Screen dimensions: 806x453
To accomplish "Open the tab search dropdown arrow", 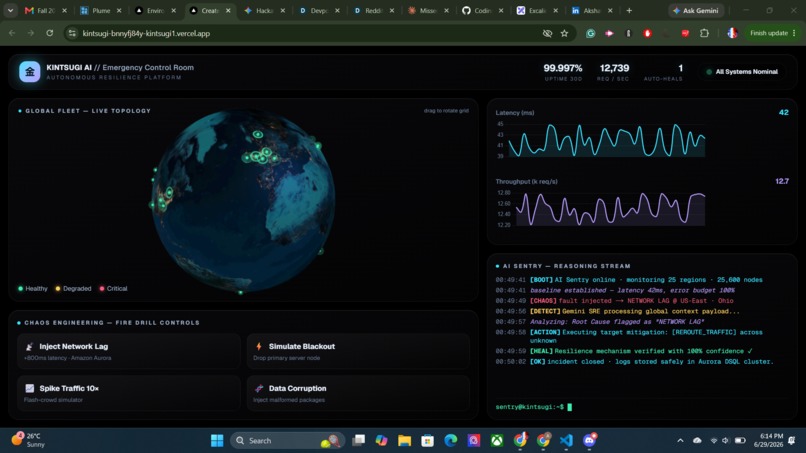I will pyautogui.click(x=10, y=10).
